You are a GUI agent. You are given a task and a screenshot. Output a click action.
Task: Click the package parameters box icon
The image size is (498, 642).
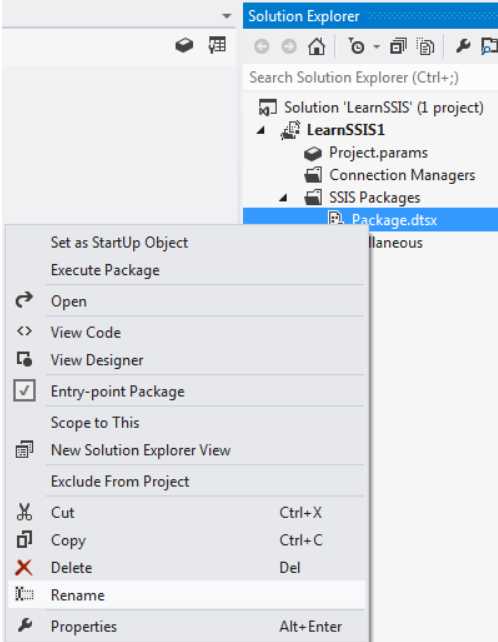pyautogui.click(x=184, y=45)
